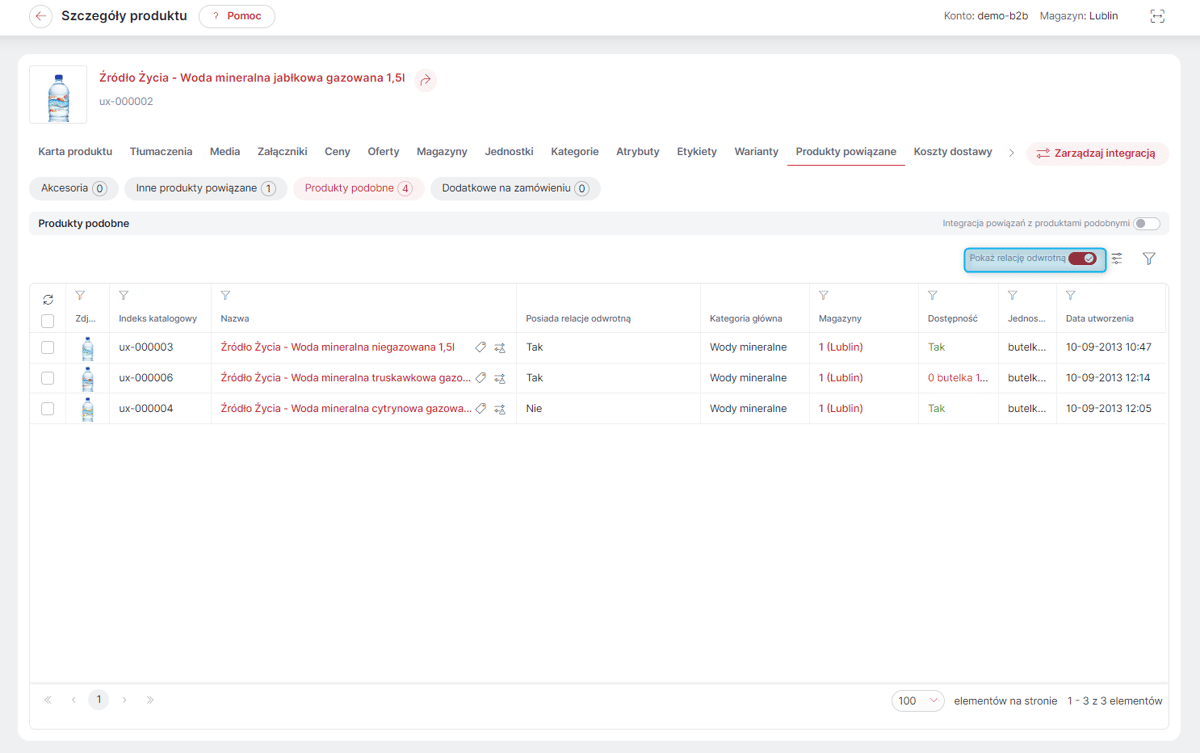Go back using the arrow icon
1200x753 pixels.
click(41, 16)
